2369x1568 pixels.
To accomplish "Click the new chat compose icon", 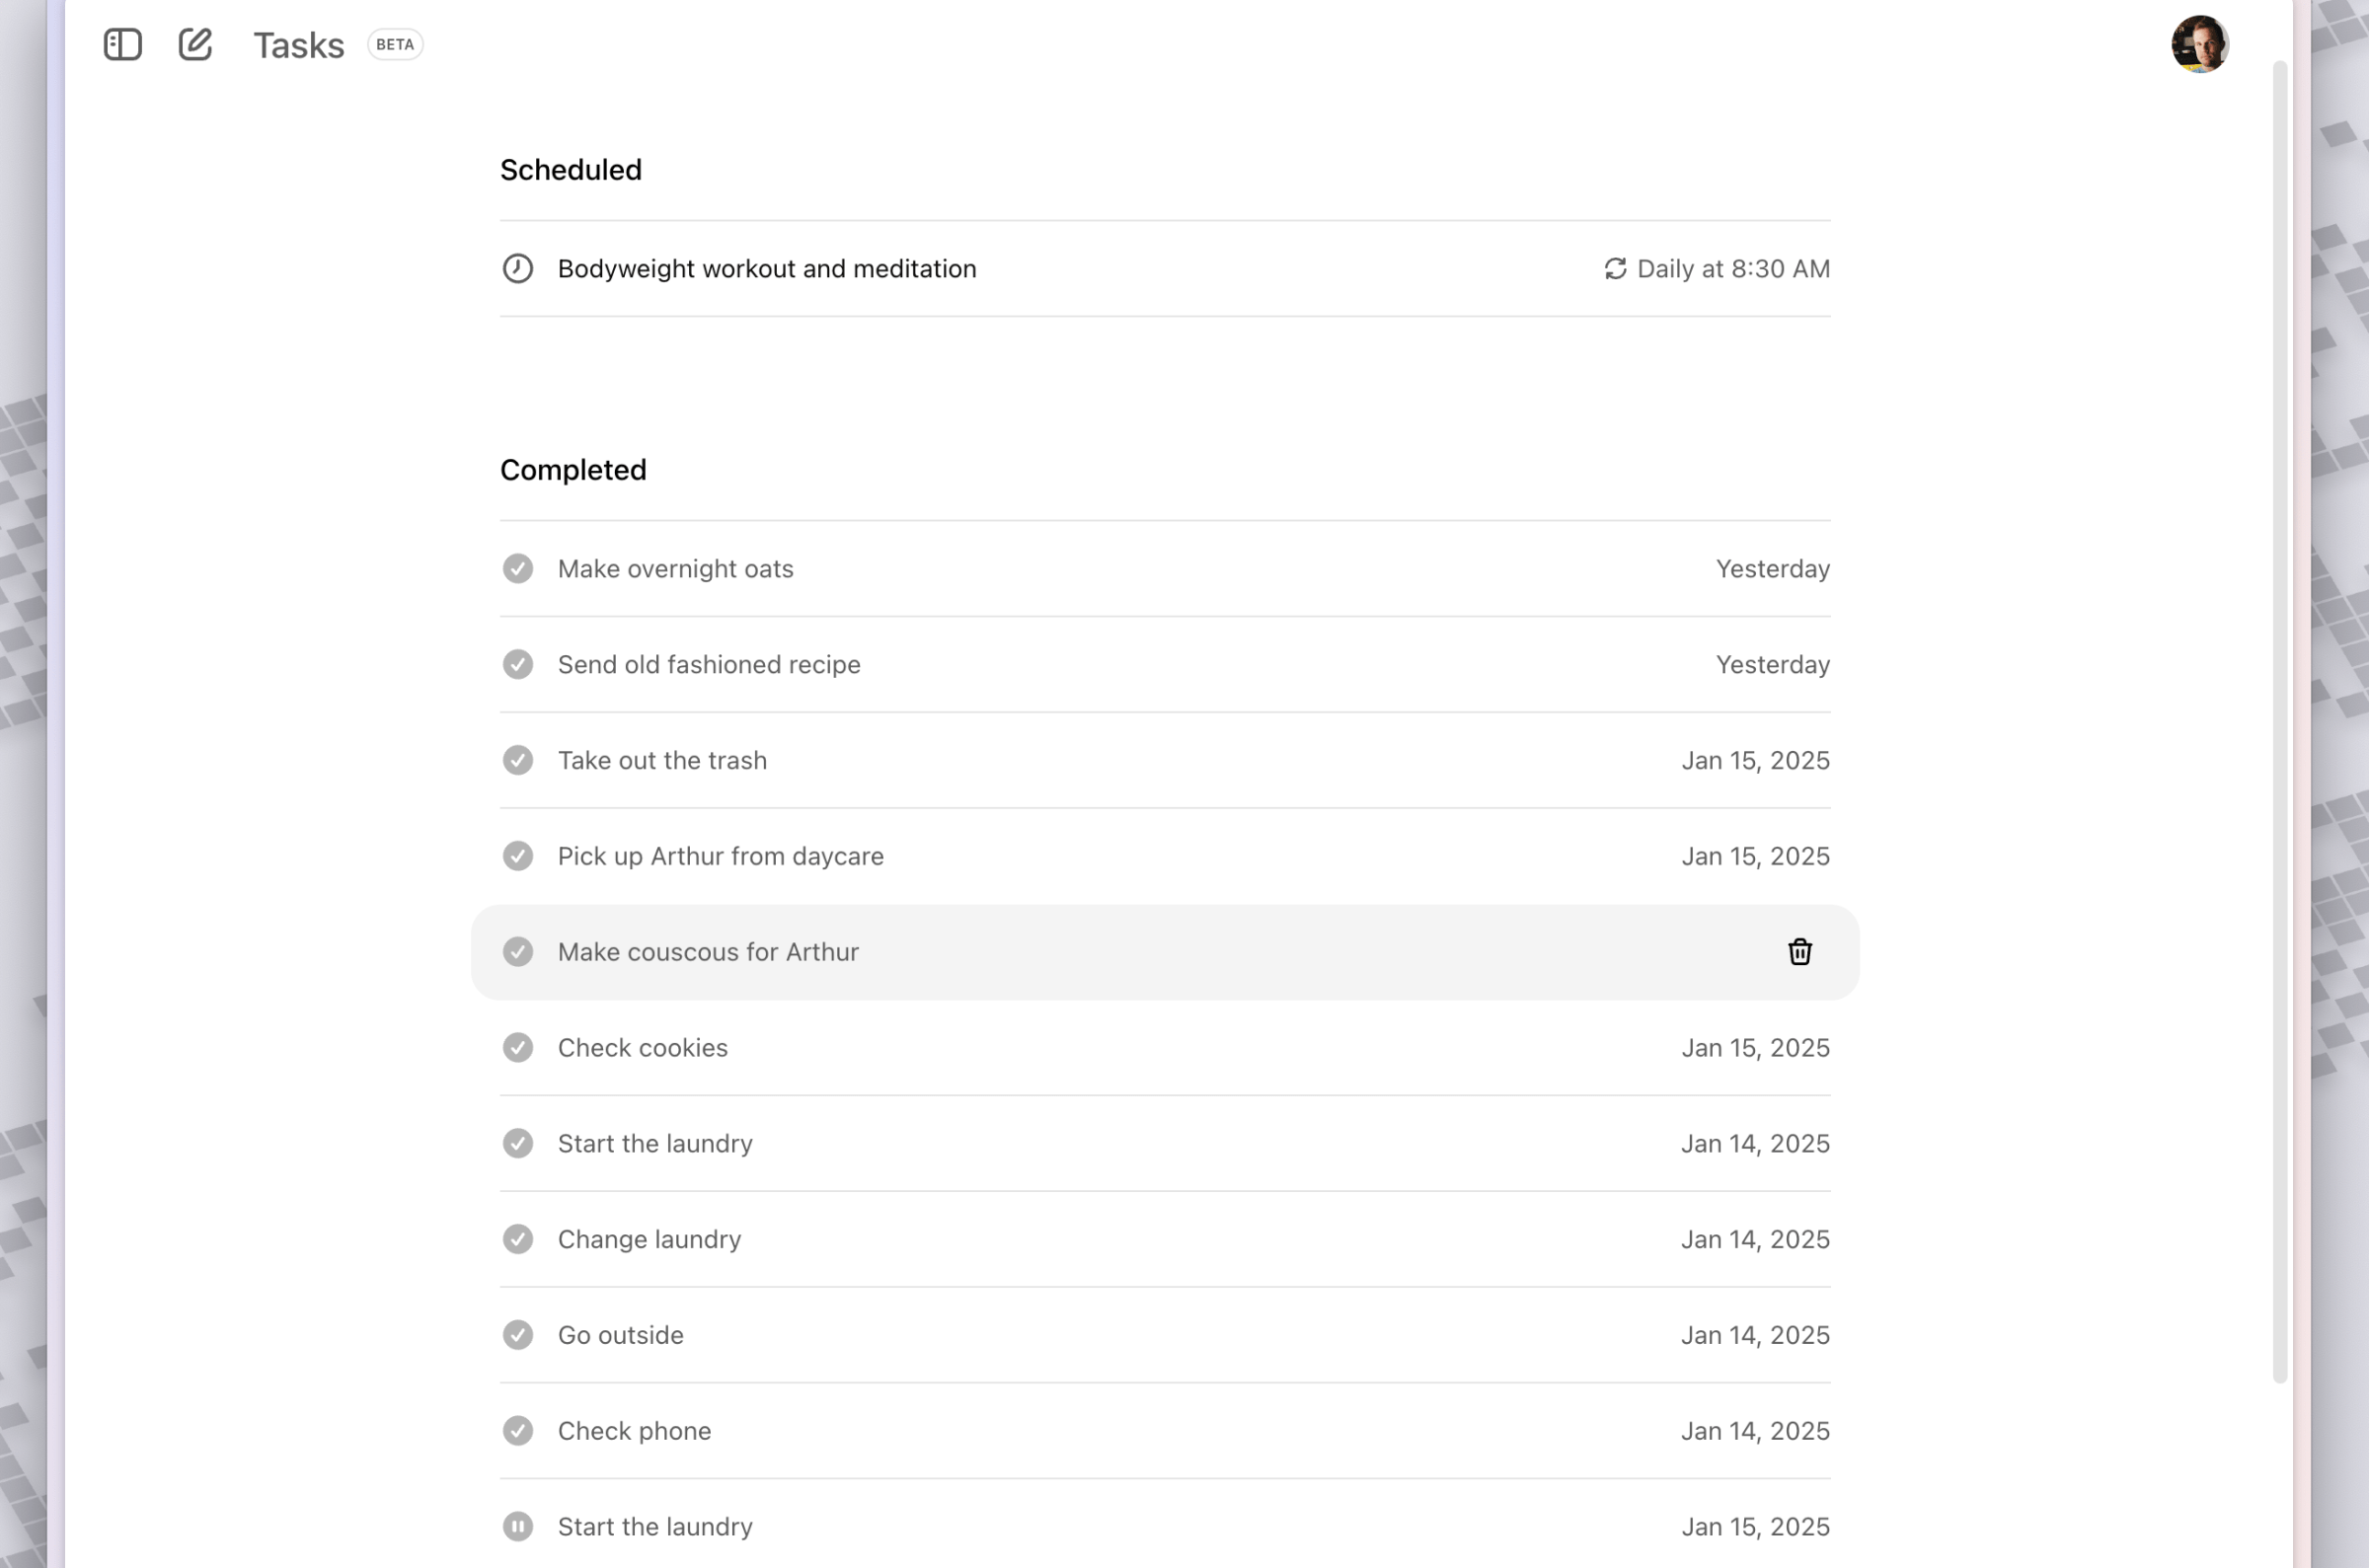I will click(195, 45).
